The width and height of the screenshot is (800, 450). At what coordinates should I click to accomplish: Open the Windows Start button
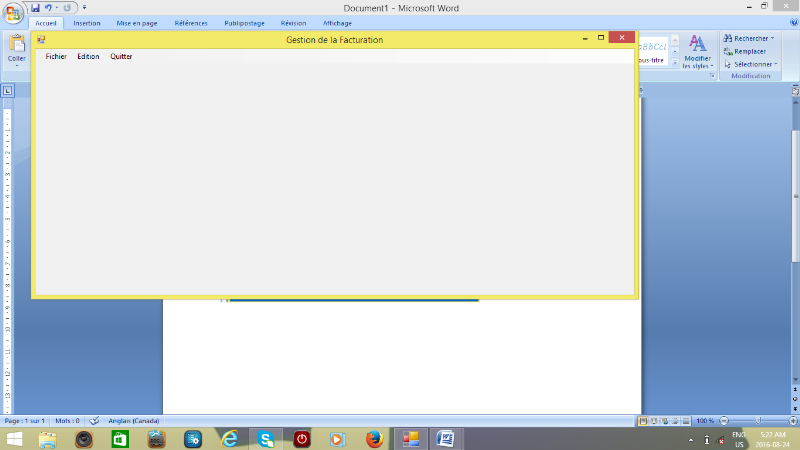(14, 439)
